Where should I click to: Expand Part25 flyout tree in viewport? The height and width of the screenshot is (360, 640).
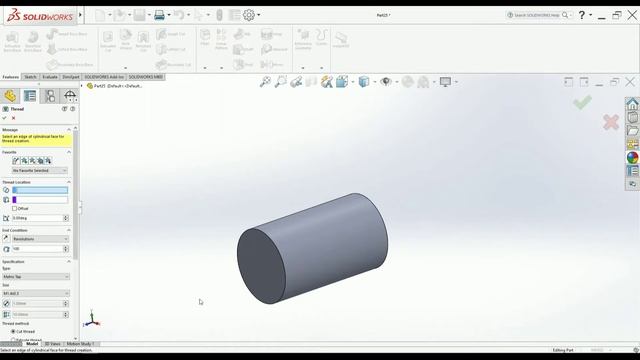coord(82,86)
